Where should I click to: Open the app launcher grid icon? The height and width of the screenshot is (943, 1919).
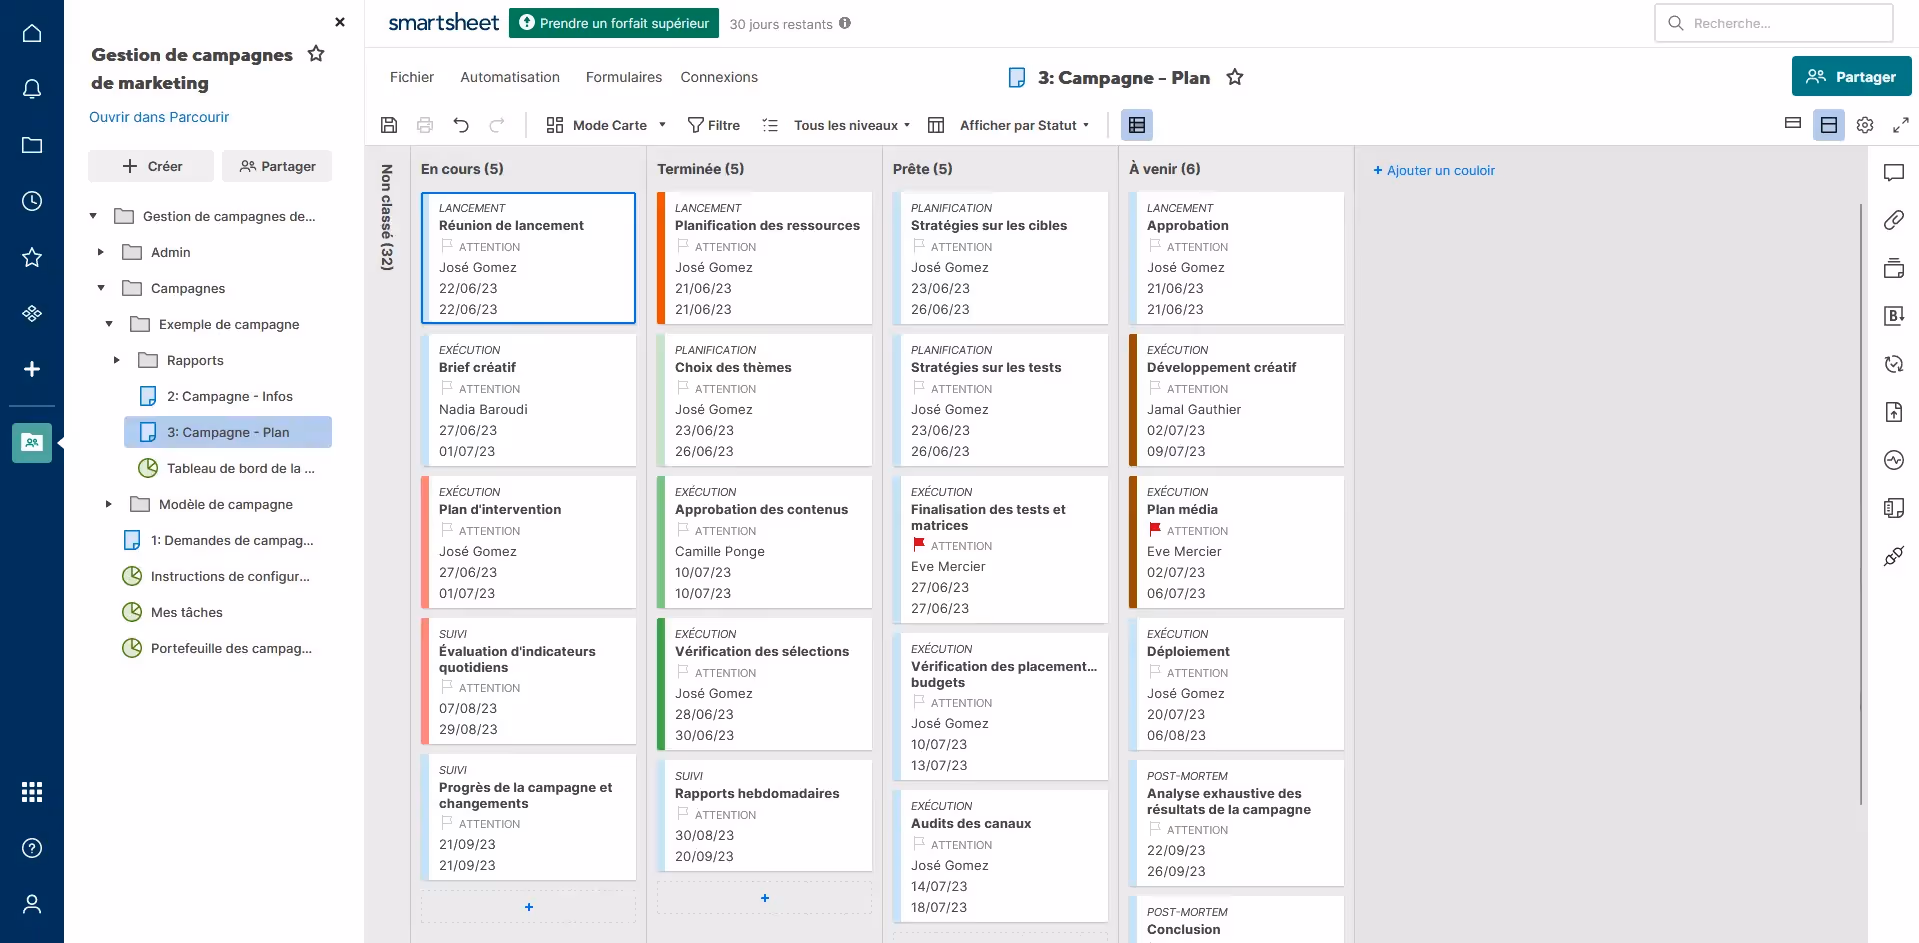[32, 792]
